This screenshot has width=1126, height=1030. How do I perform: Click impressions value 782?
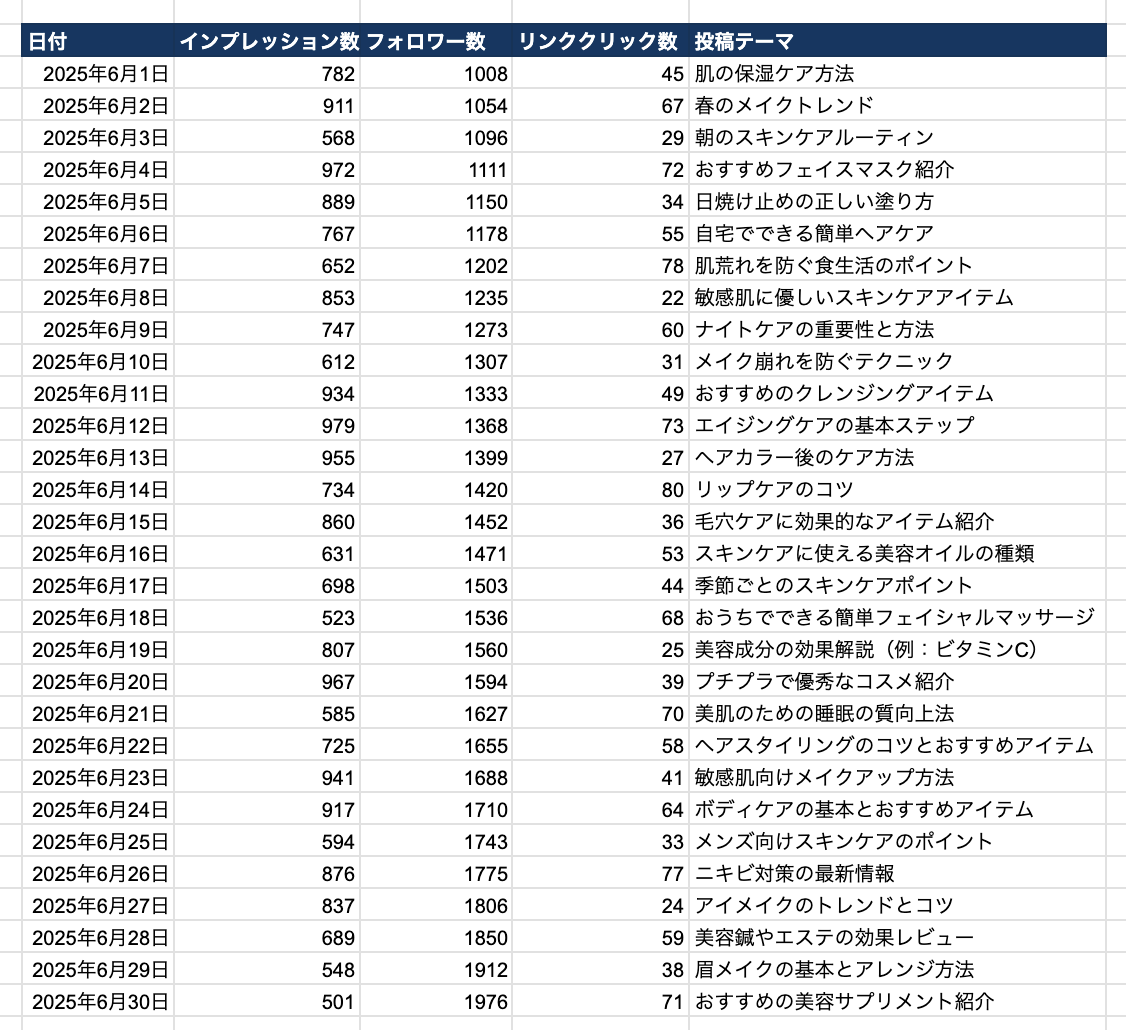pyautogui.click(x=267, y=73)
